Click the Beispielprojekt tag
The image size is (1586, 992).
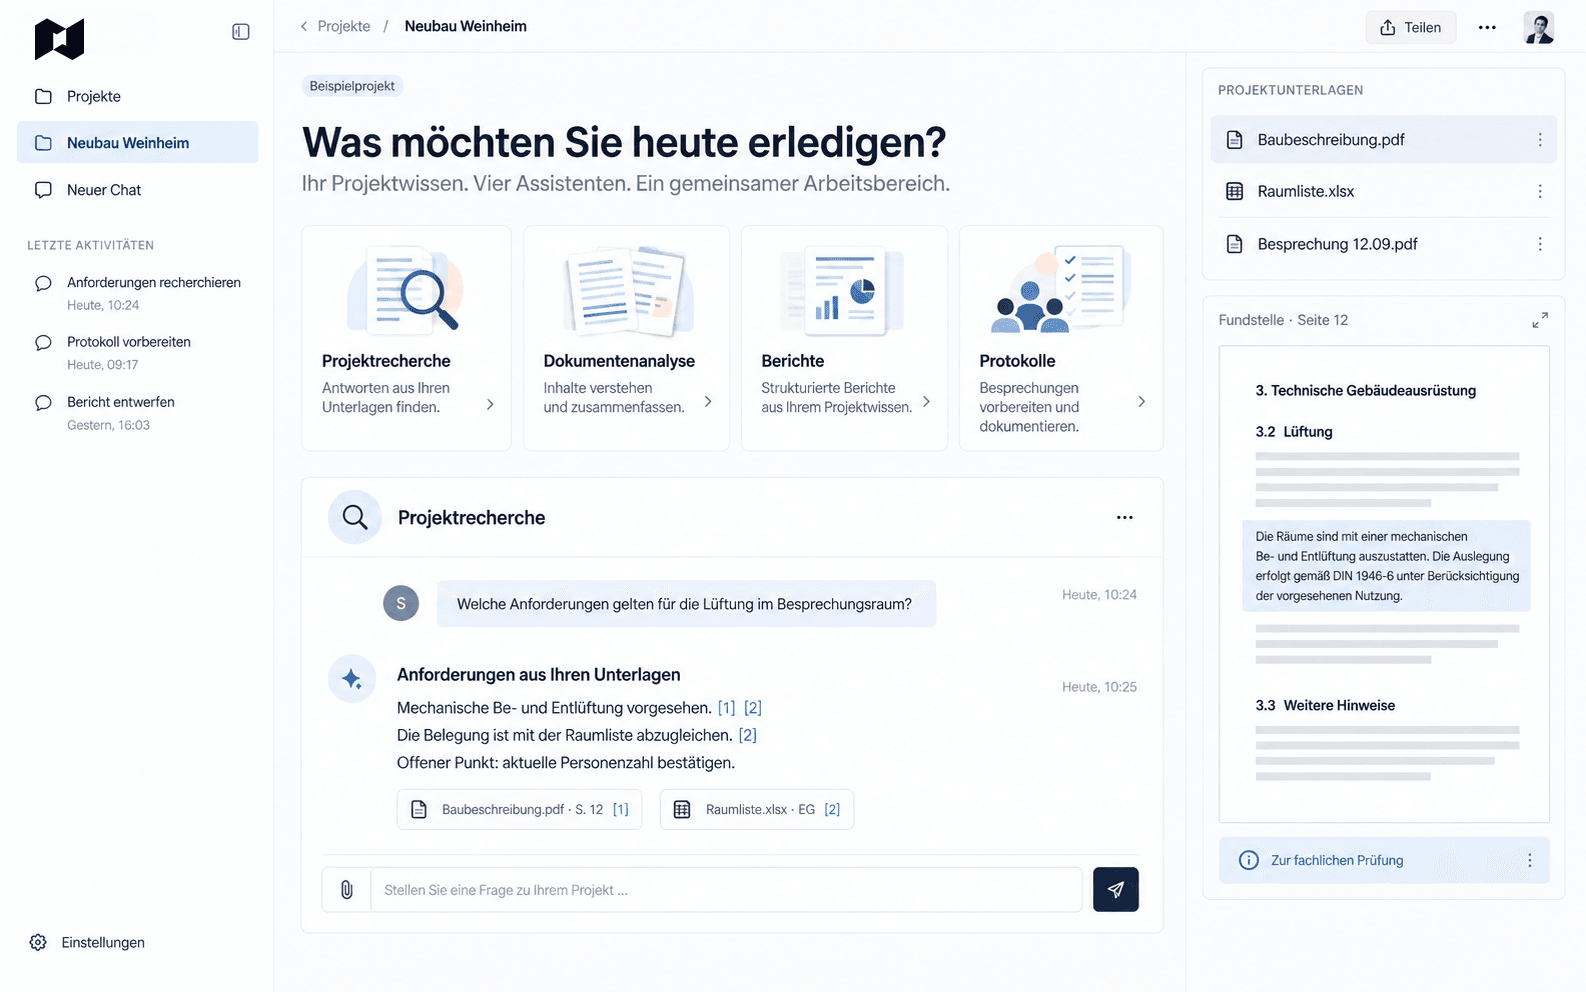(x=352, y=86)
